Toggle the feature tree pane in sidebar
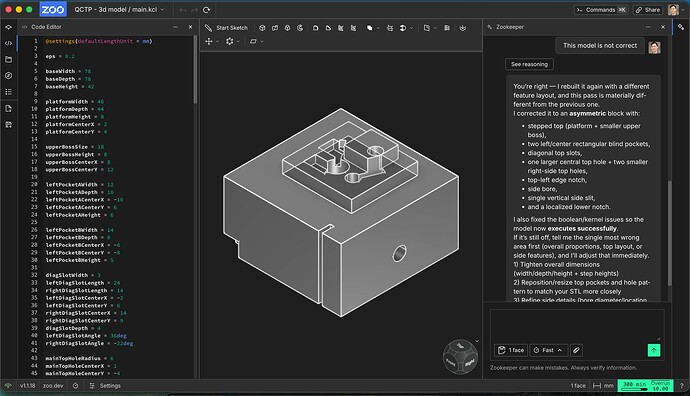Screen dimensions: 690x396 [x=8, y=27]
